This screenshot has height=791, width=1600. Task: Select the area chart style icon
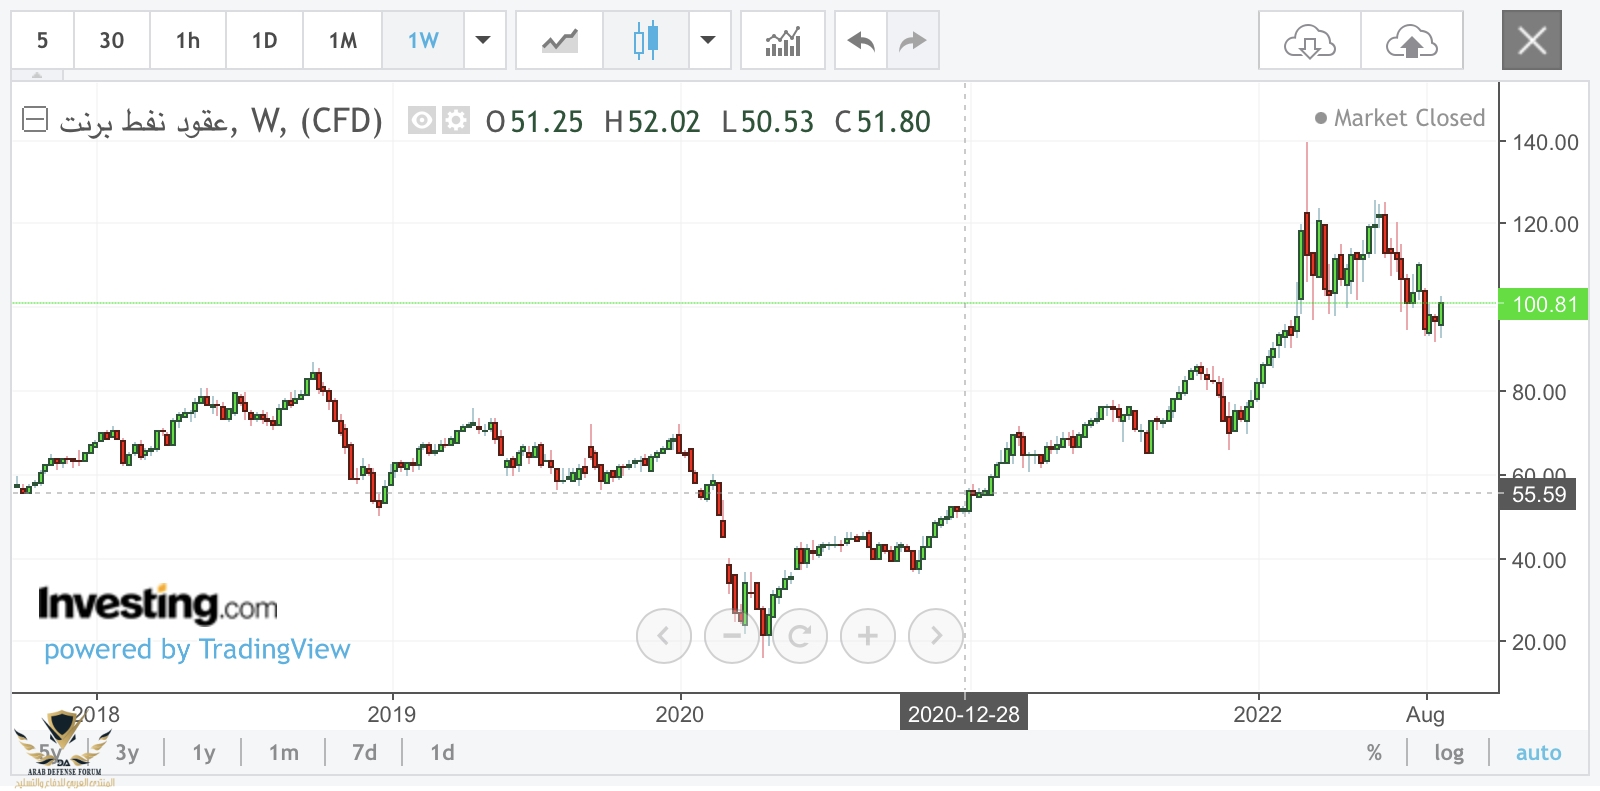[x=560, y=41]
